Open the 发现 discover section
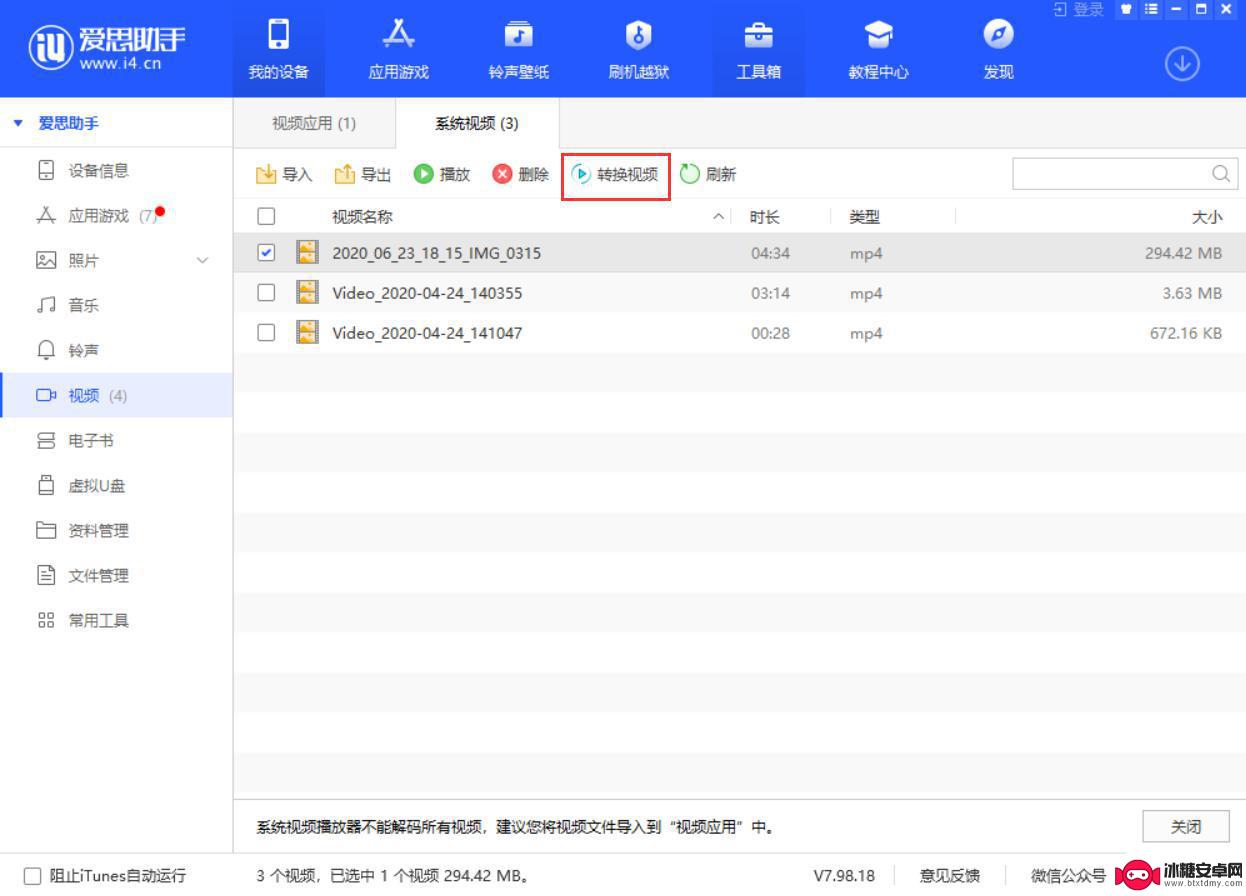The height and width of the screenshot is (896, 1246). tap(998, 50)
